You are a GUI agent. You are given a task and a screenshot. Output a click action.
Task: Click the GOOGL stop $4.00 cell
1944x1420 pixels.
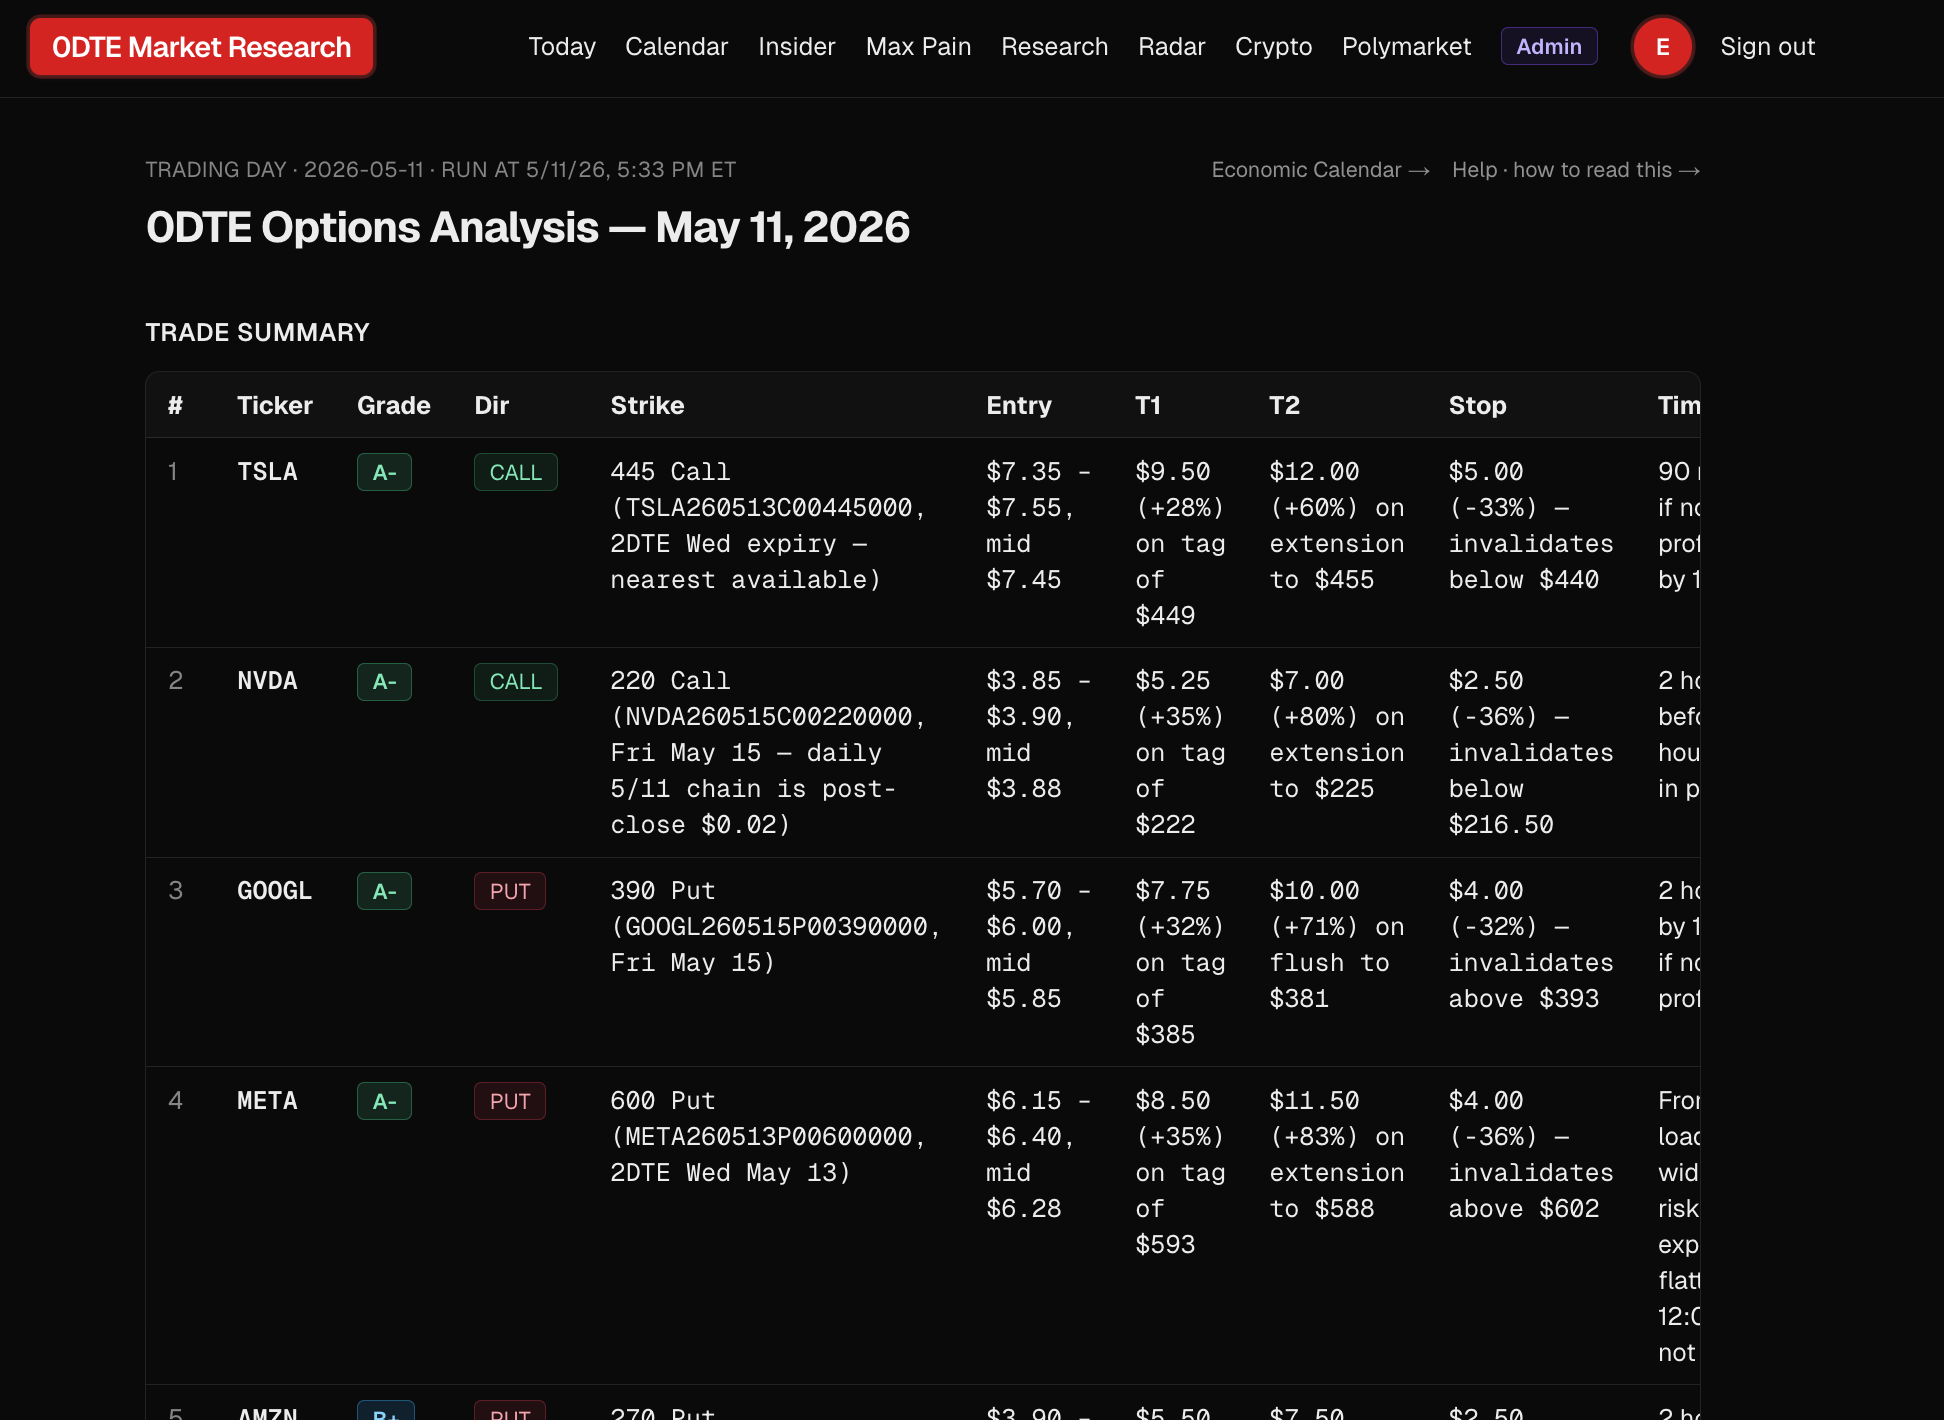pyautogui.click(x=1531, y=945)
